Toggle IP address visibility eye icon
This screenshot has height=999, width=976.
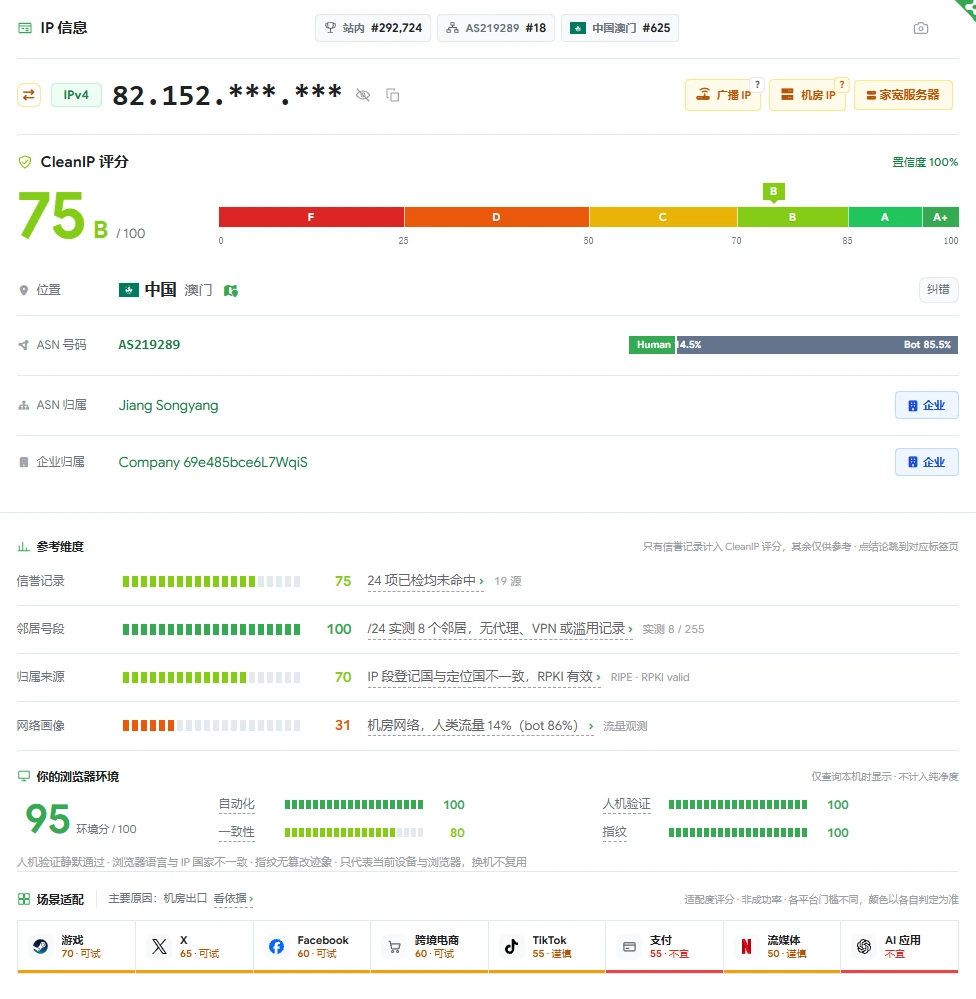363,95
